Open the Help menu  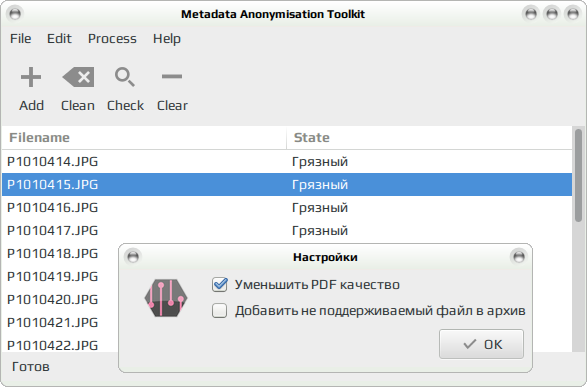[167, 39]
